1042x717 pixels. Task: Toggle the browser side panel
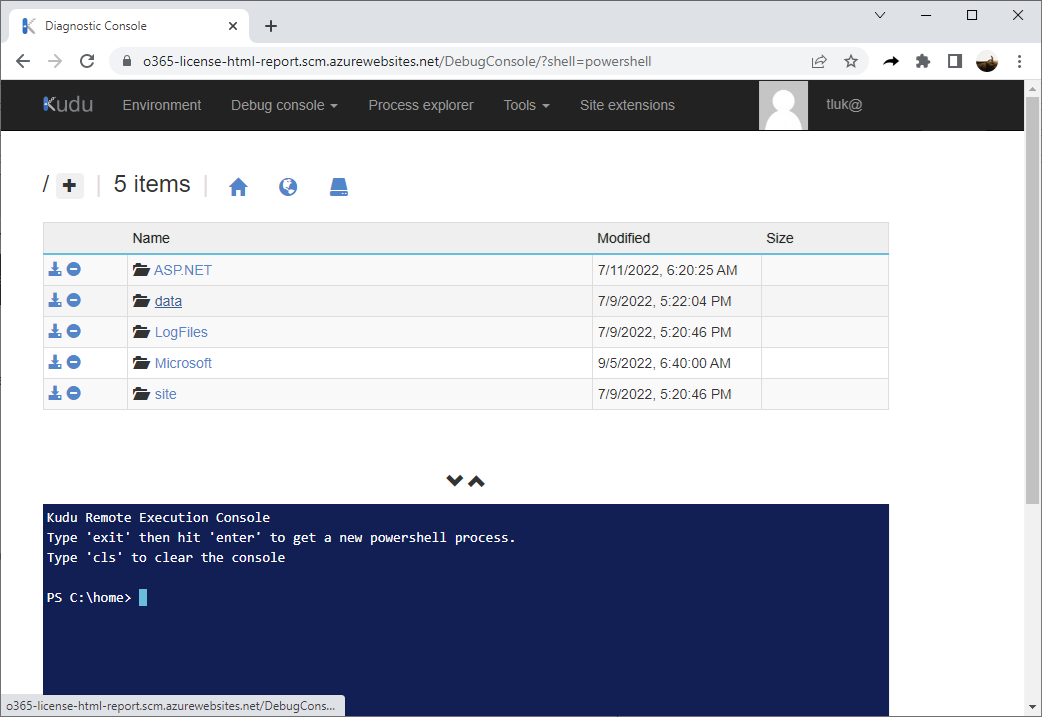[x=955, y=61]
